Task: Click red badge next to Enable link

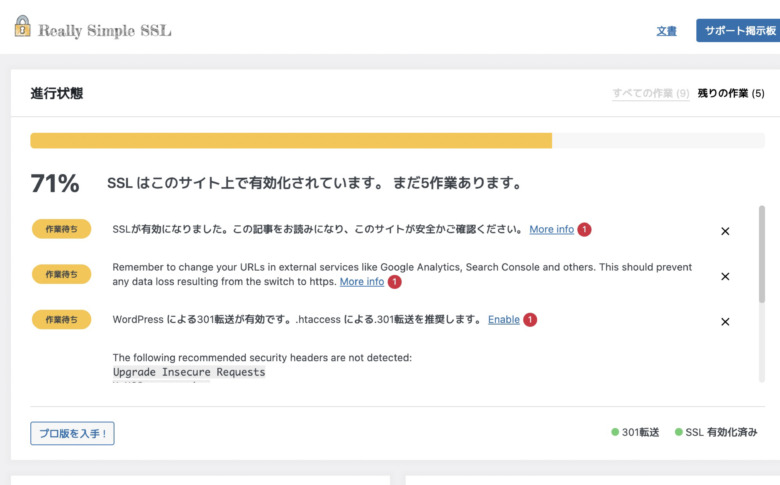Action: [x=530, y=319]
